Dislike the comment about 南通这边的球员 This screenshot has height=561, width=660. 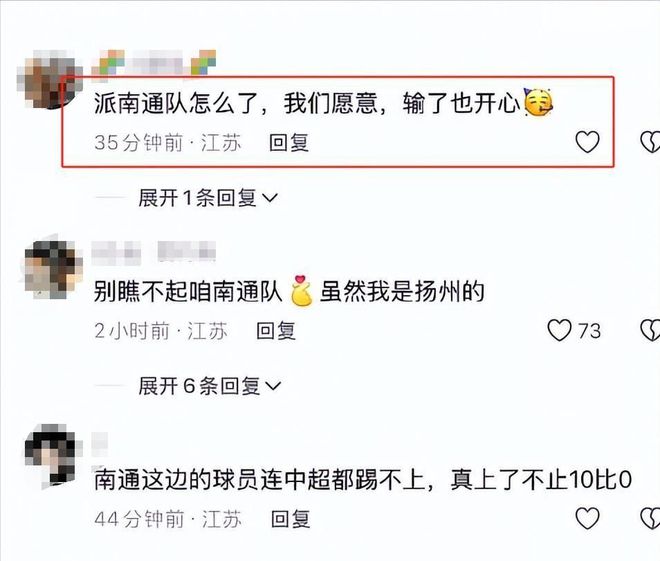click(650, 518)
